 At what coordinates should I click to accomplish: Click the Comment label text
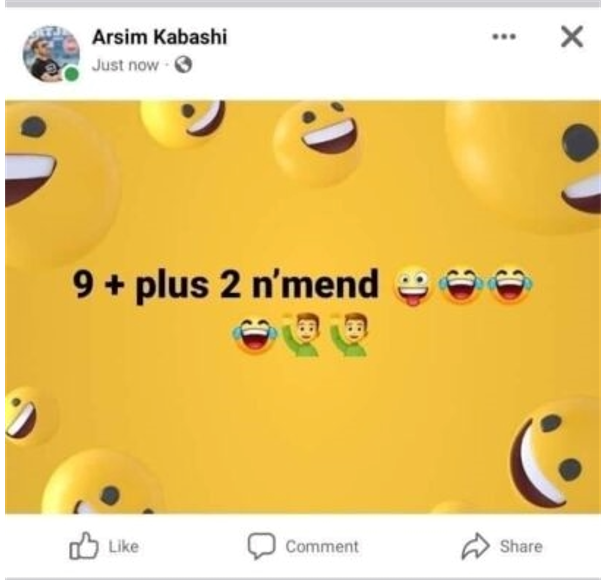coord(322,546)
